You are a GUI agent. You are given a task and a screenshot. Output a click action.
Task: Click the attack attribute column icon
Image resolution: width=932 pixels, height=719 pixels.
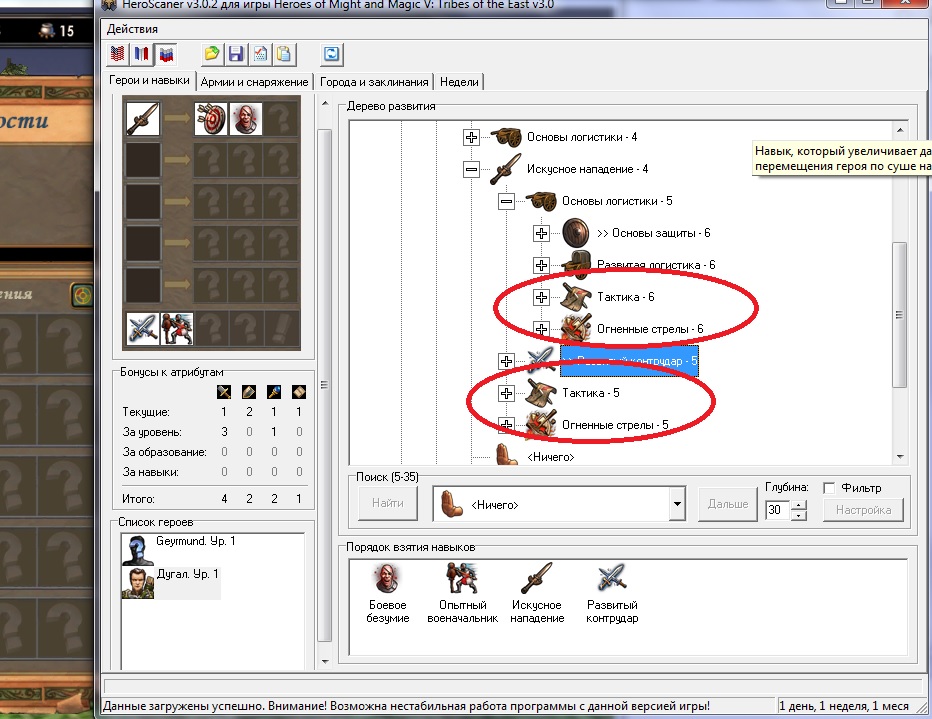[x=224, y=392]
